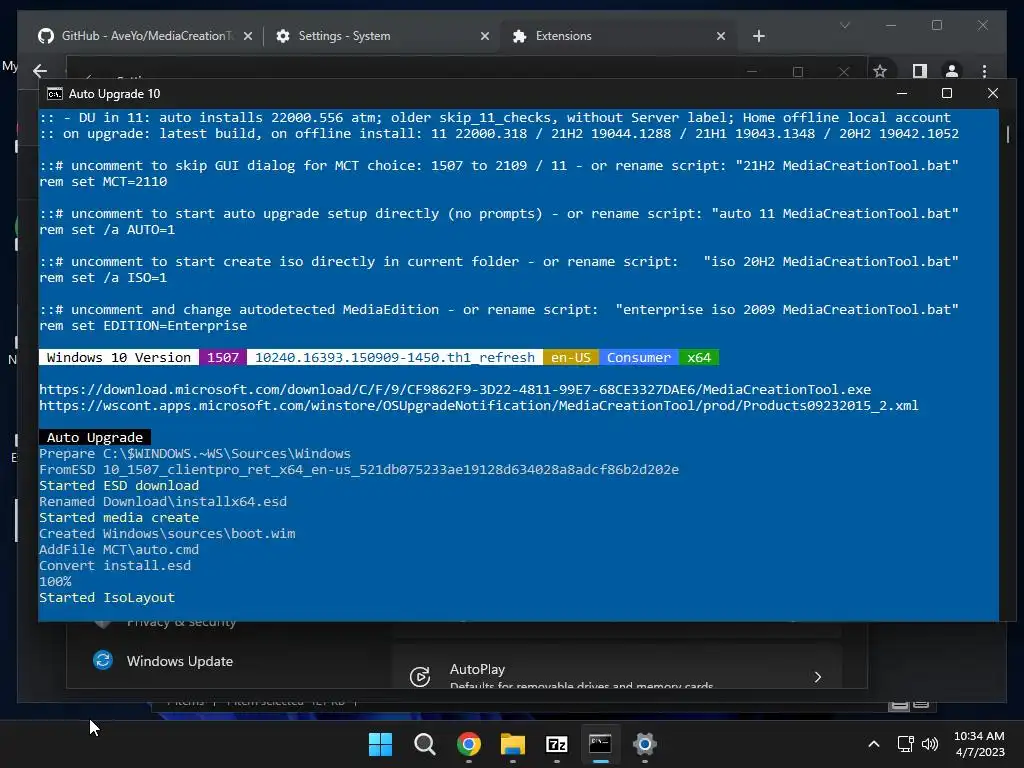The image size is (1024, 768).
Task: Open 7-Zip from taskbar
Action: point(556,744)
